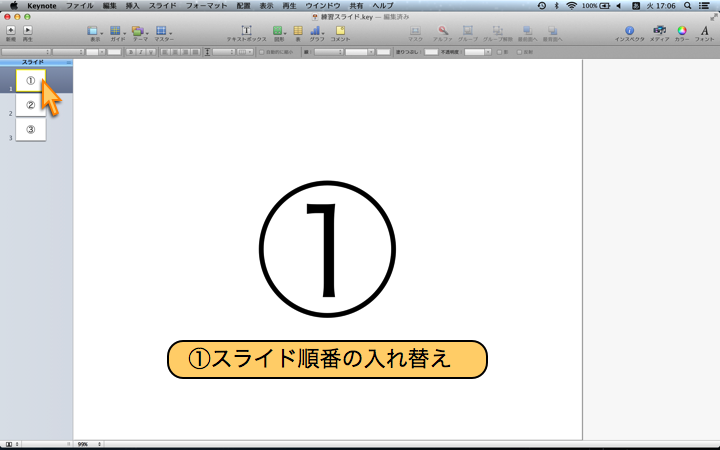This screenshot has height=450, width=720.
Task: Open the 配置 menu
Action: click(x=243, y=6)
